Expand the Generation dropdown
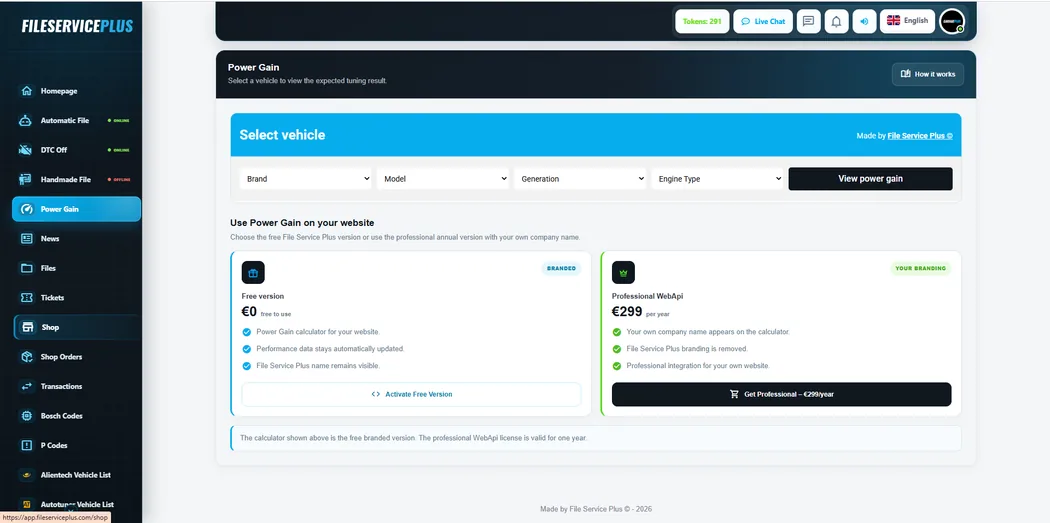The image size is (1050, 523). click(x=580, y=179)
